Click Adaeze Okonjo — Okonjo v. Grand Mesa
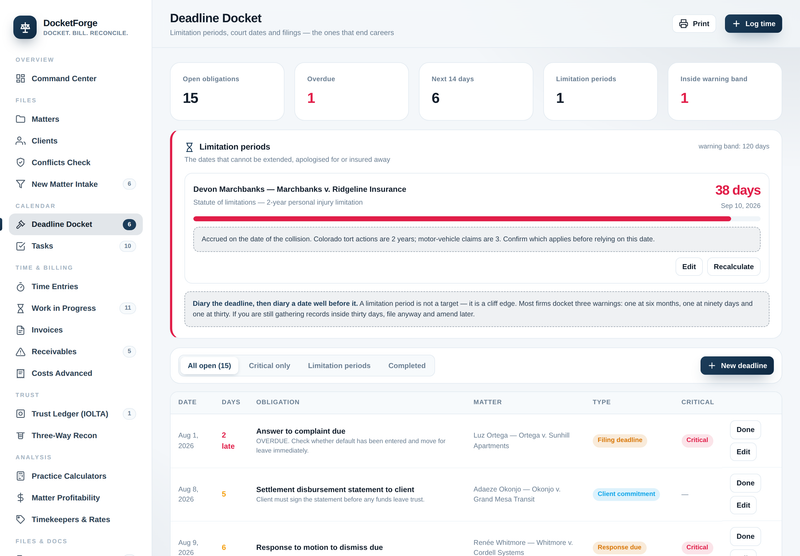Viewport: 800px width, 556px height. click(517, 494)
